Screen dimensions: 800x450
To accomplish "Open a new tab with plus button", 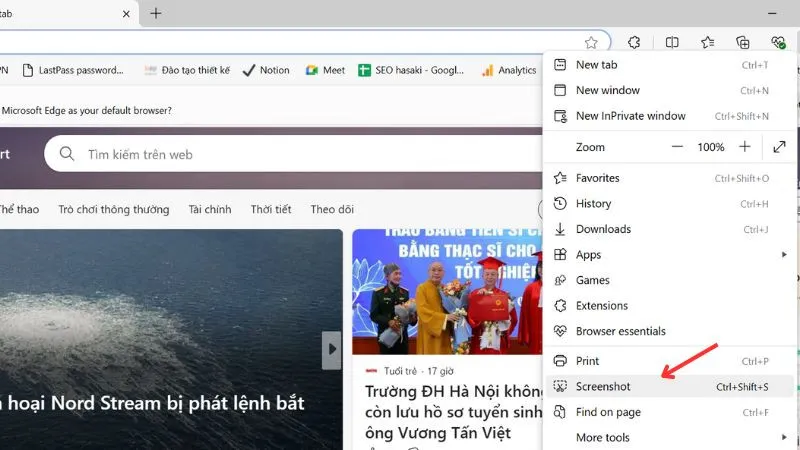I will tap(155, 13).
